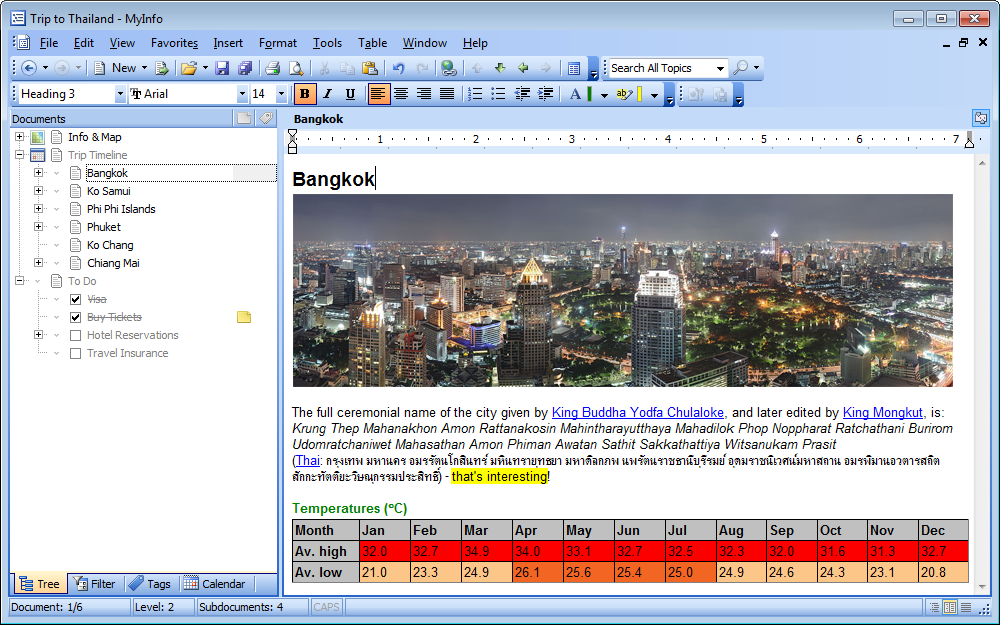The width and height of the screenshot is (1000, 625).
Task: Open the Heading 3 style dropdown
Action: tap(120, 94)
